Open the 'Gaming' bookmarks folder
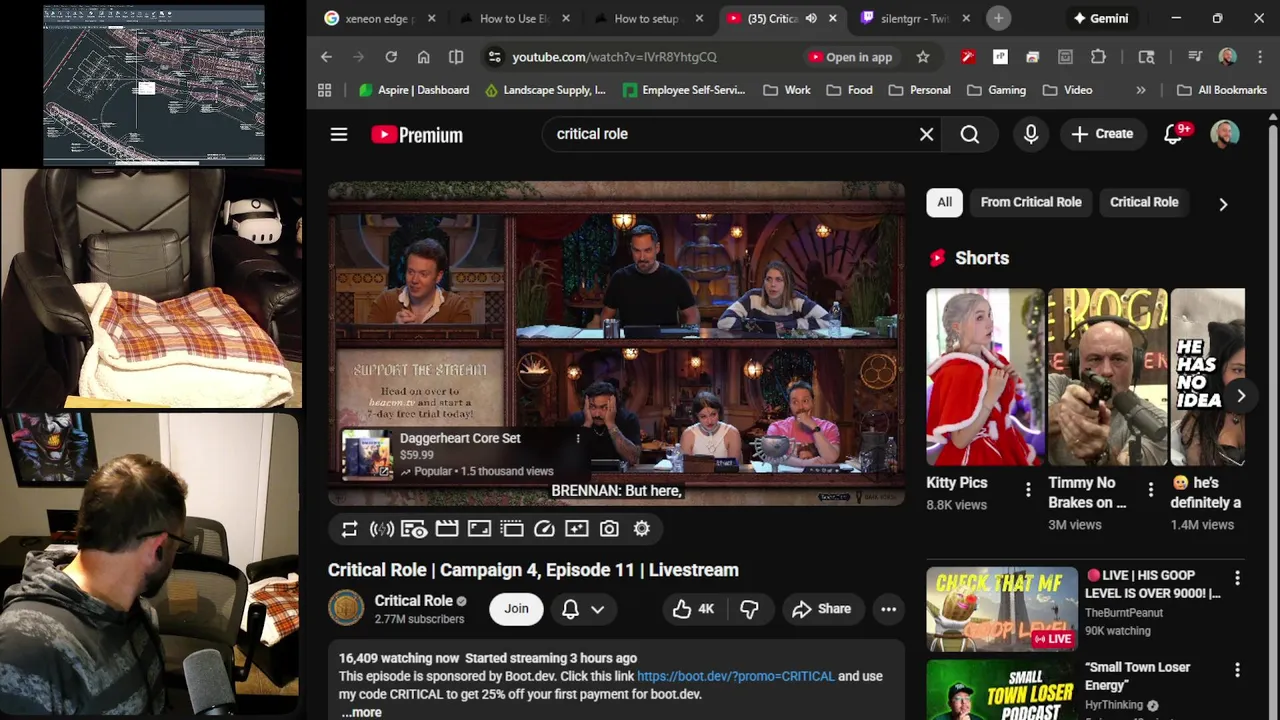This screenshot has width=1280, height=720. pos(997,90)
